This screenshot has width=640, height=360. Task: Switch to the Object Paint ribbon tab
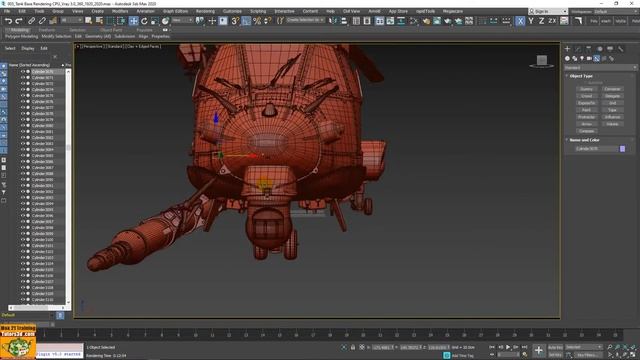coord(111,30)
